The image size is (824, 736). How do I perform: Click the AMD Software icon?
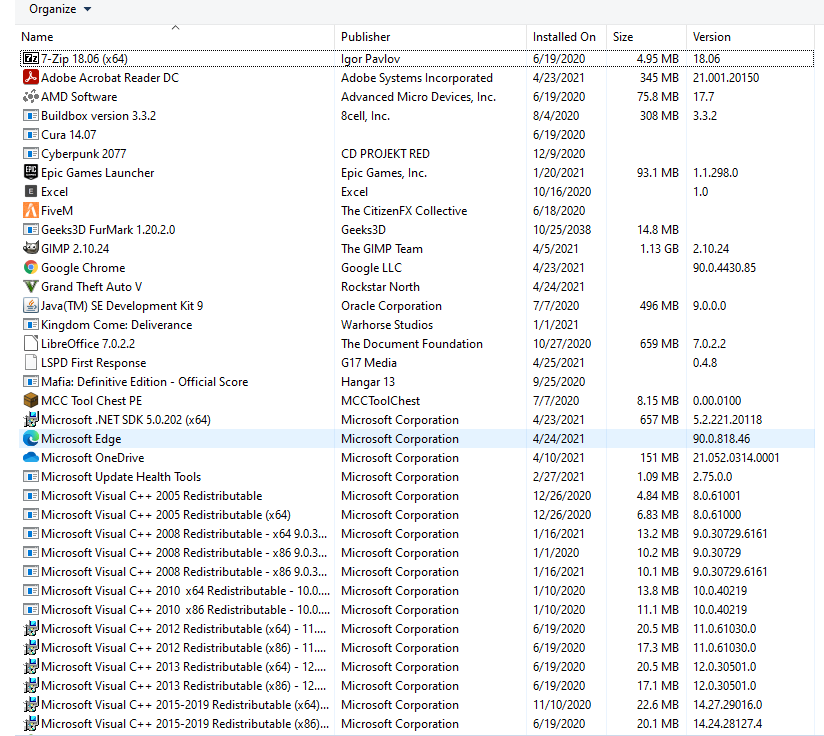pyautogui.click(x=31, y=96)
